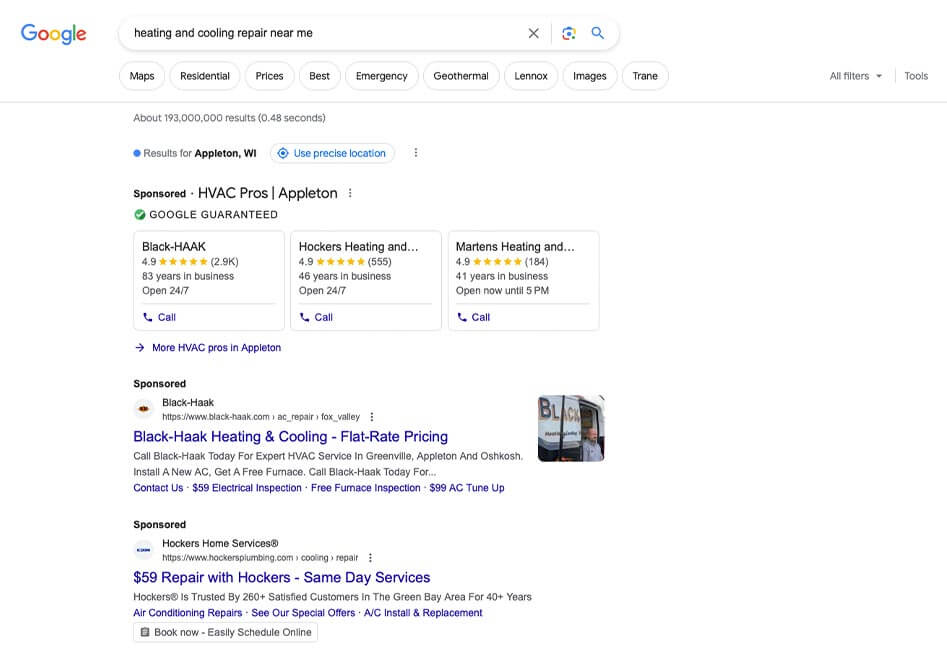This screenshot has height=664, width=947.
Task: Open Google Lens image search
Action: coord(568,33)
